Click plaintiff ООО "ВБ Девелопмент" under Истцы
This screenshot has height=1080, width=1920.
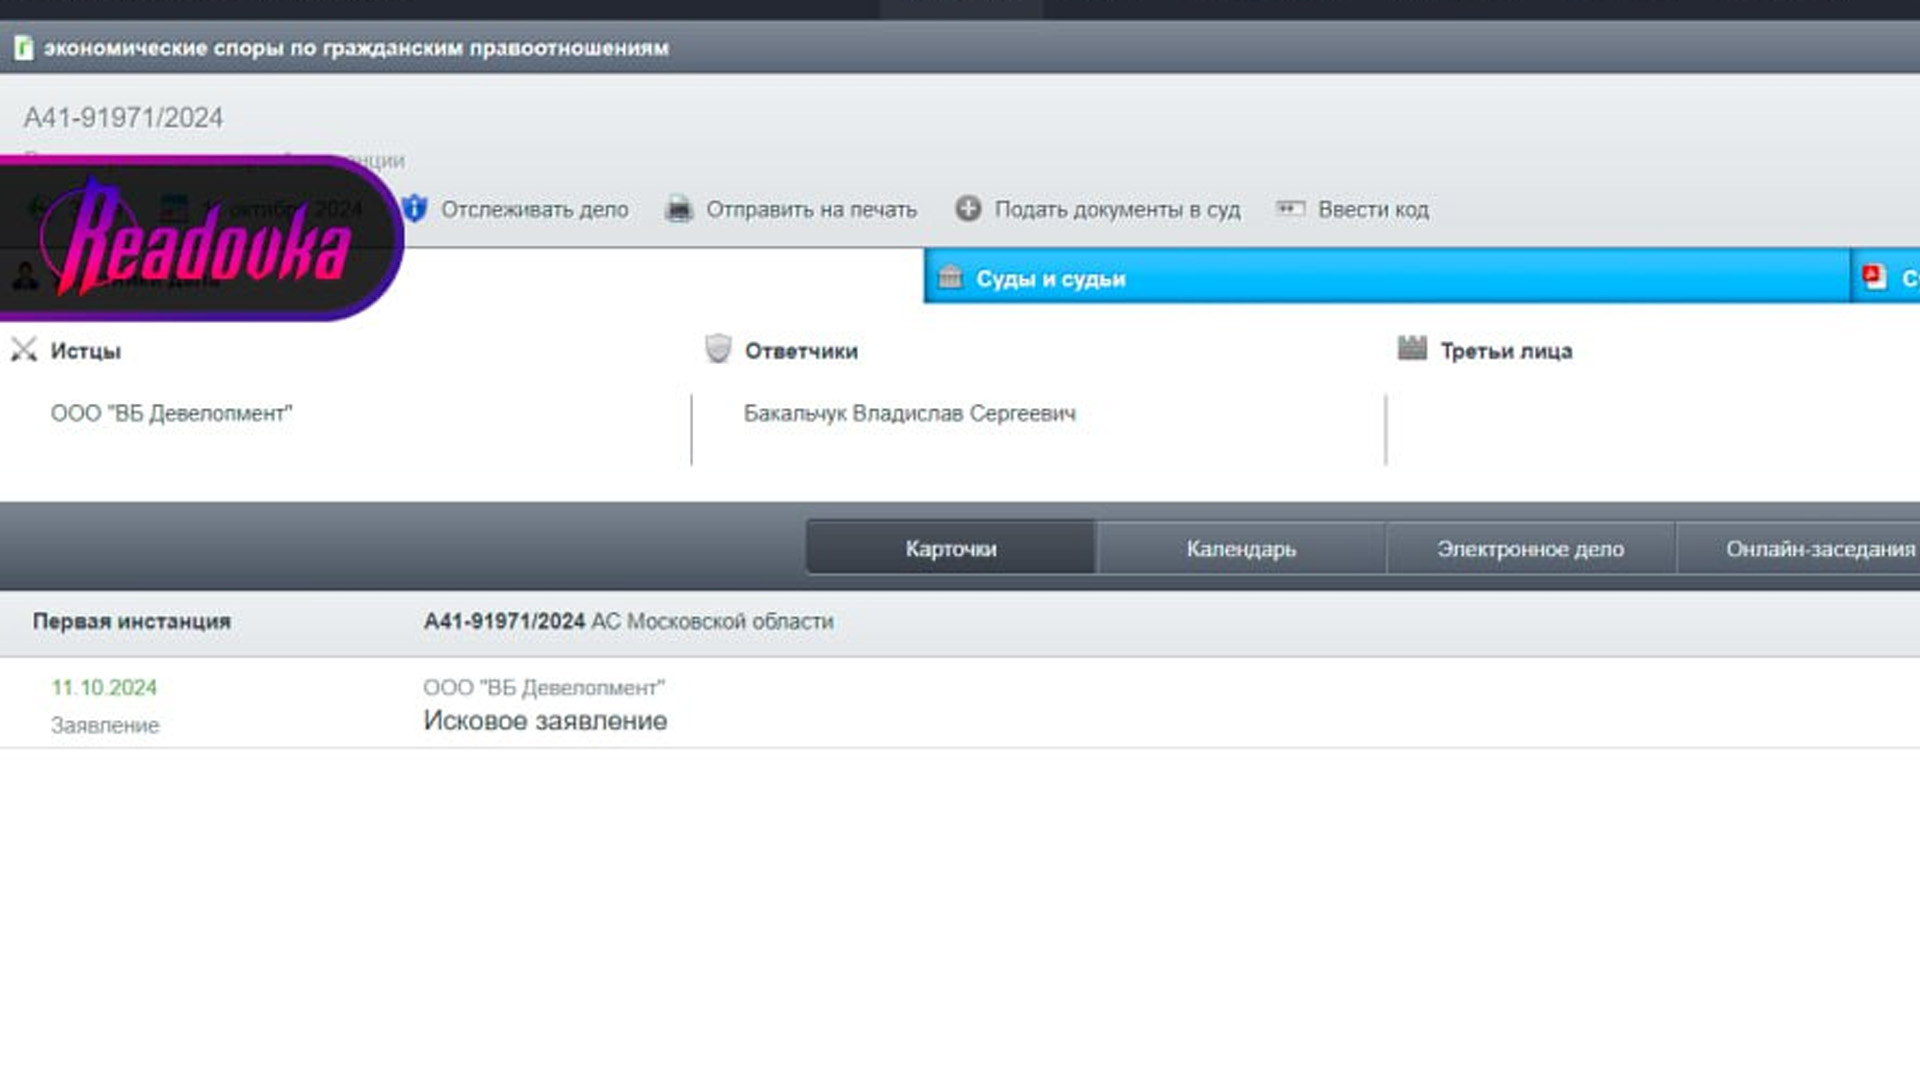click(x=171, y=413)
